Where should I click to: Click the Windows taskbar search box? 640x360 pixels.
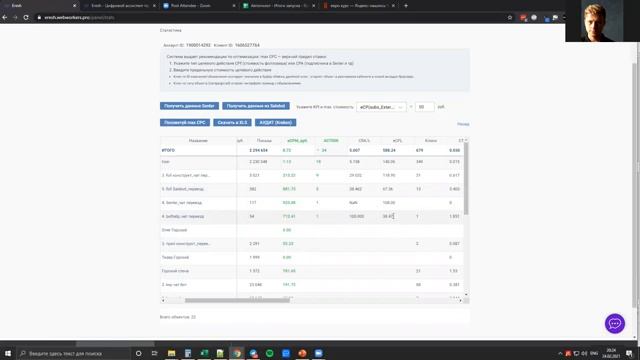pos(73,353)
